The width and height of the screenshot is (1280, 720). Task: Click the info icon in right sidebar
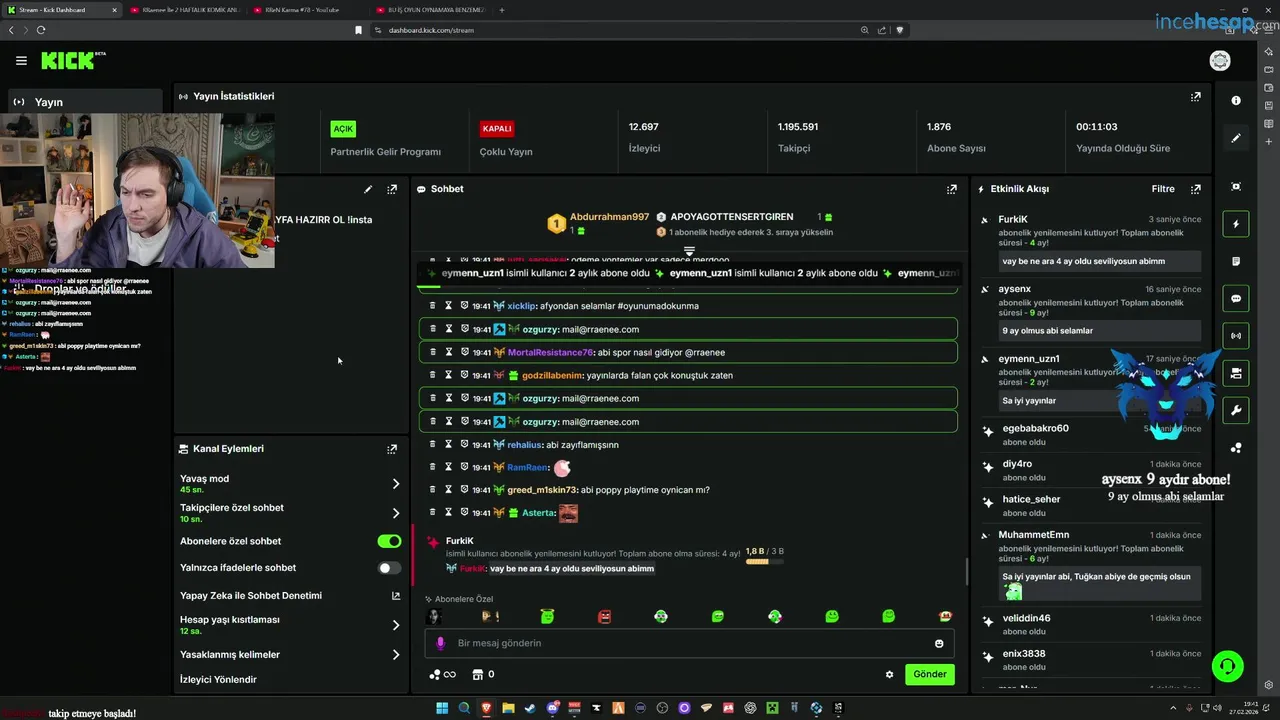pos(1236,101)
